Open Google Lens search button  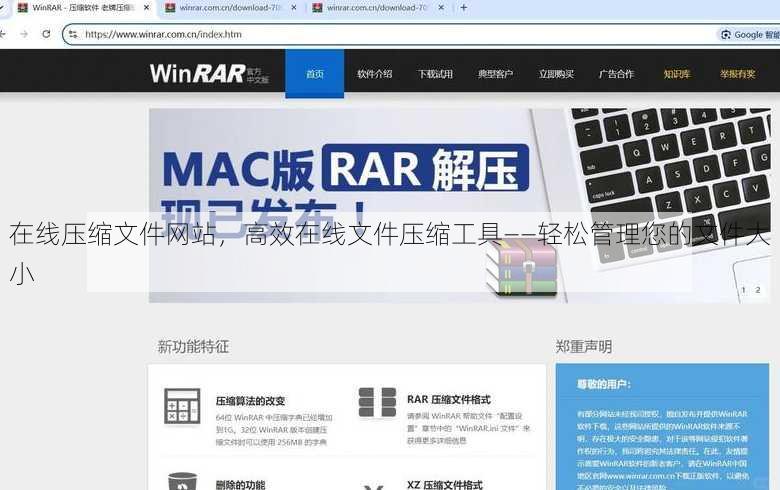coord(749,34)
